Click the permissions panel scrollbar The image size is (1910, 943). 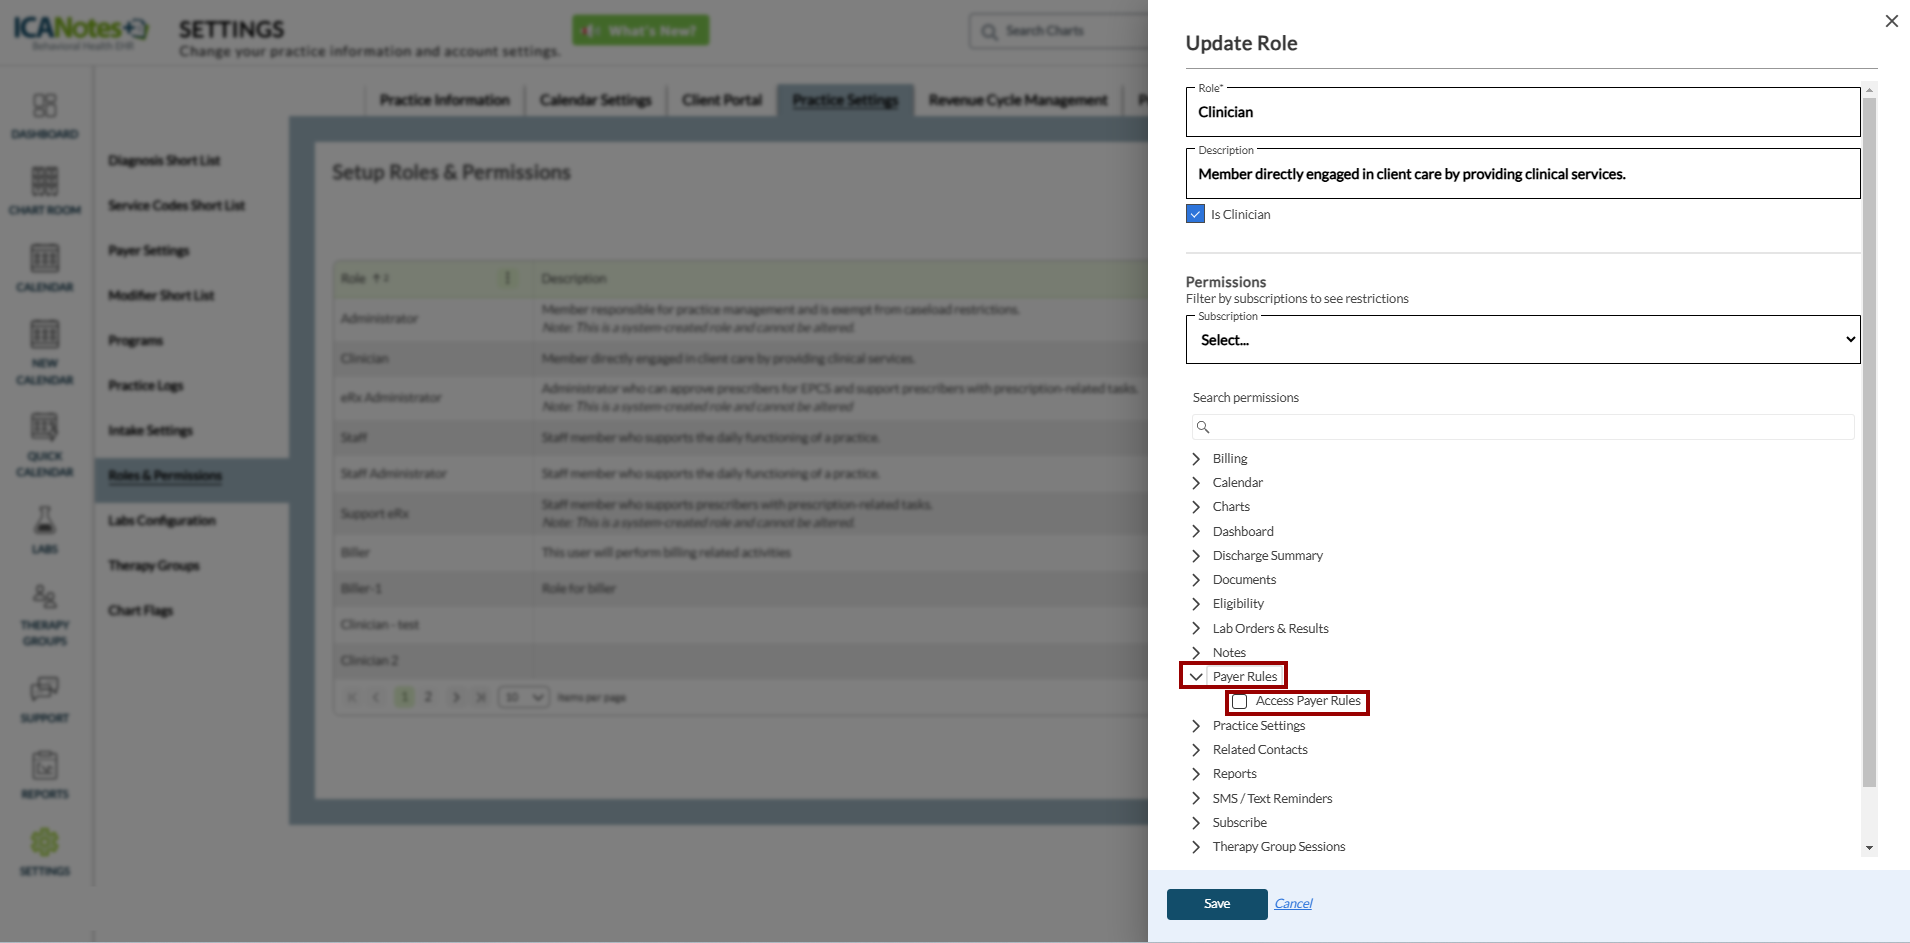coord(1869,440)
